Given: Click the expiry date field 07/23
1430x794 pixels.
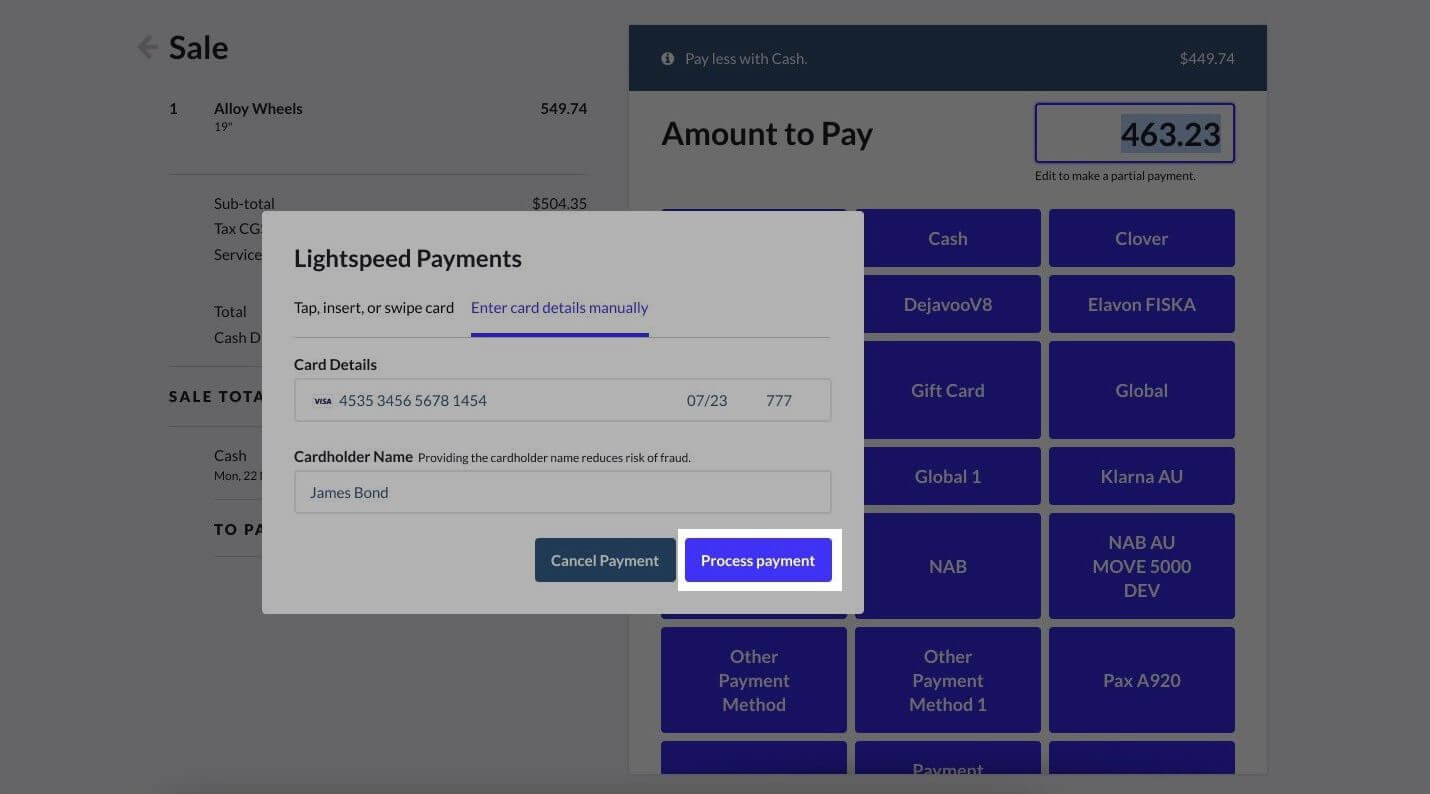Looking at the screenshot, I should [x=707, y=401].
